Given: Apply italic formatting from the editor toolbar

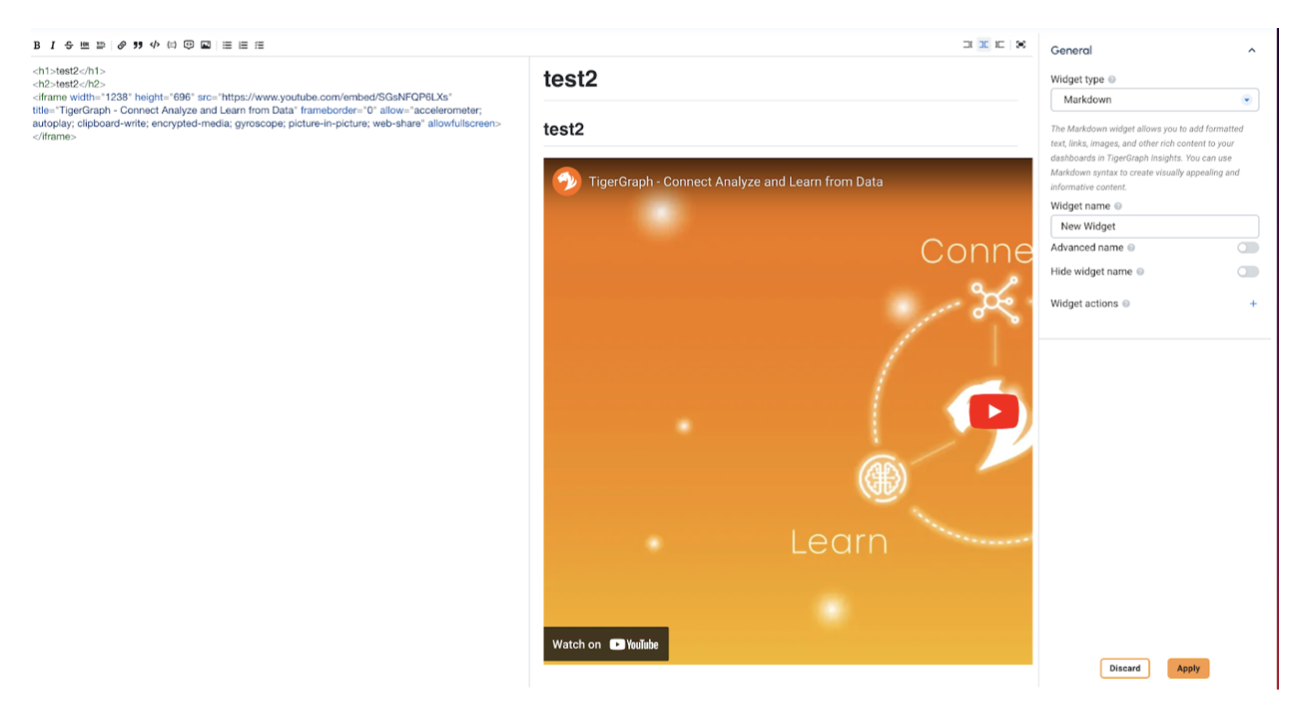Looking at the screenshot, I should point(53,45).
